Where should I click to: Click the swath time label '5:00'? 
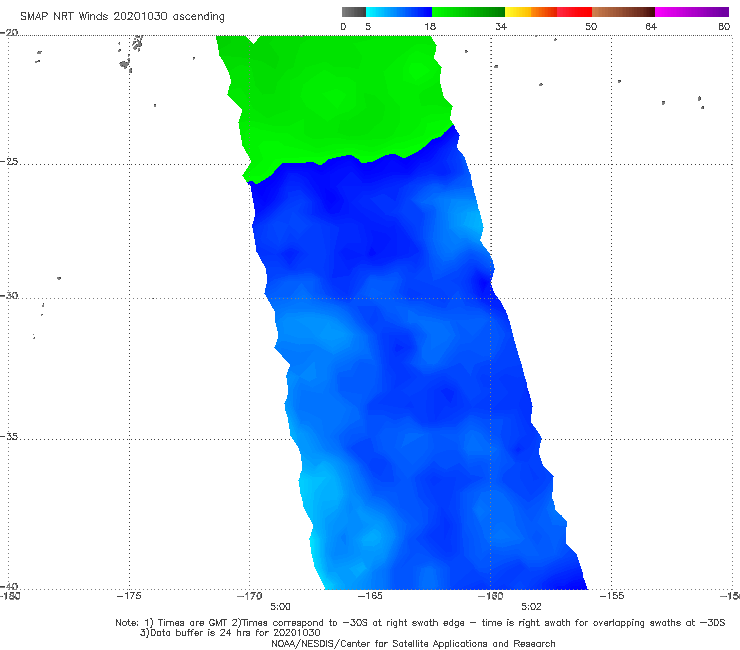click(280, 607)
